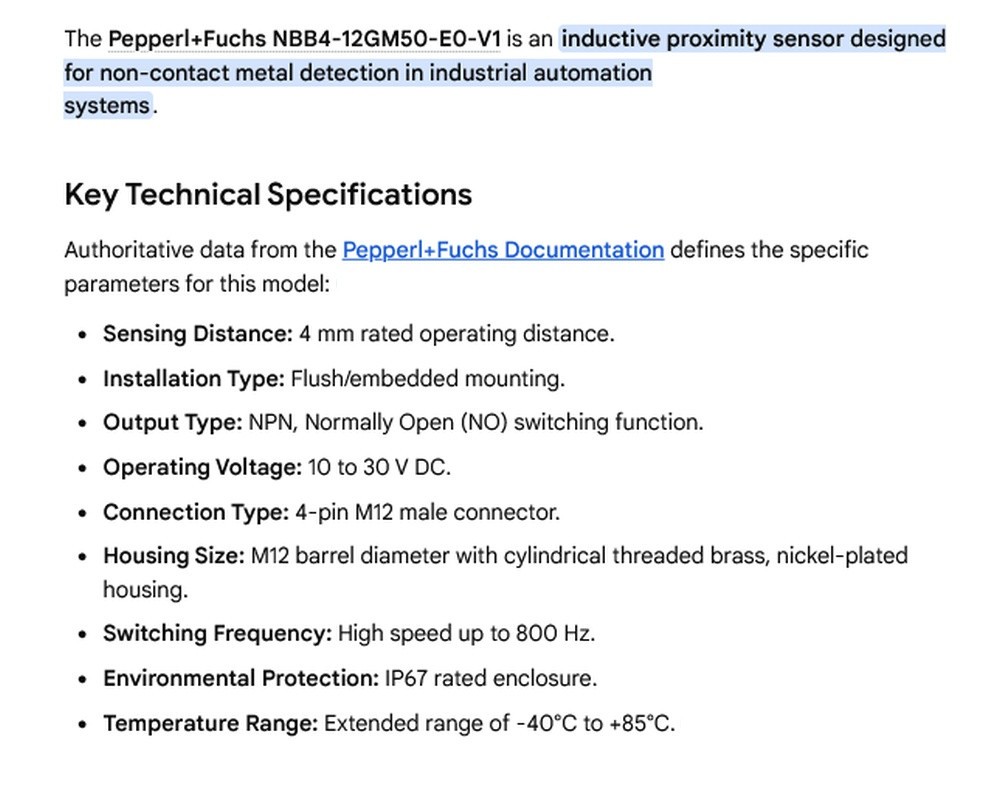The image size is (1000, 788).
Task: Click the Housing Size label
Action: coord(173,556)
